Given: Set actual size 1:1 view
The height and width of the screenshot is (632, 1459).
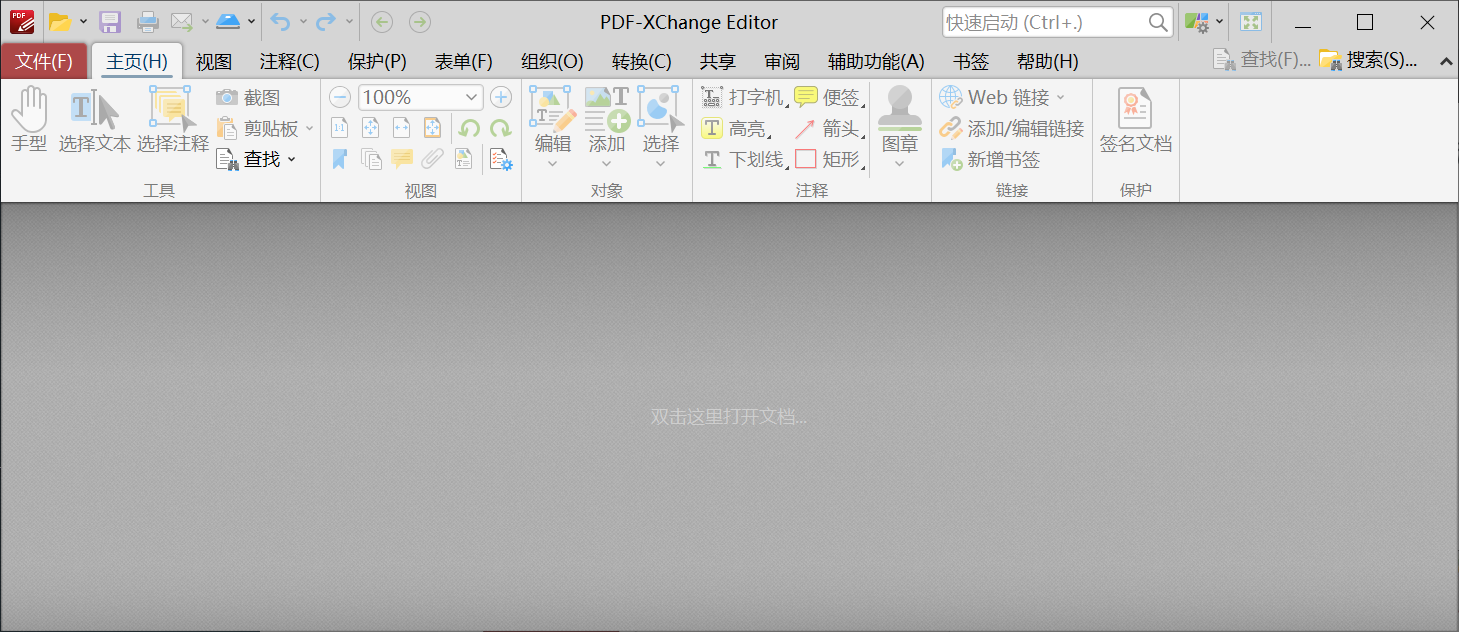Looking at the screenshot, I should [x=340, y=128].
